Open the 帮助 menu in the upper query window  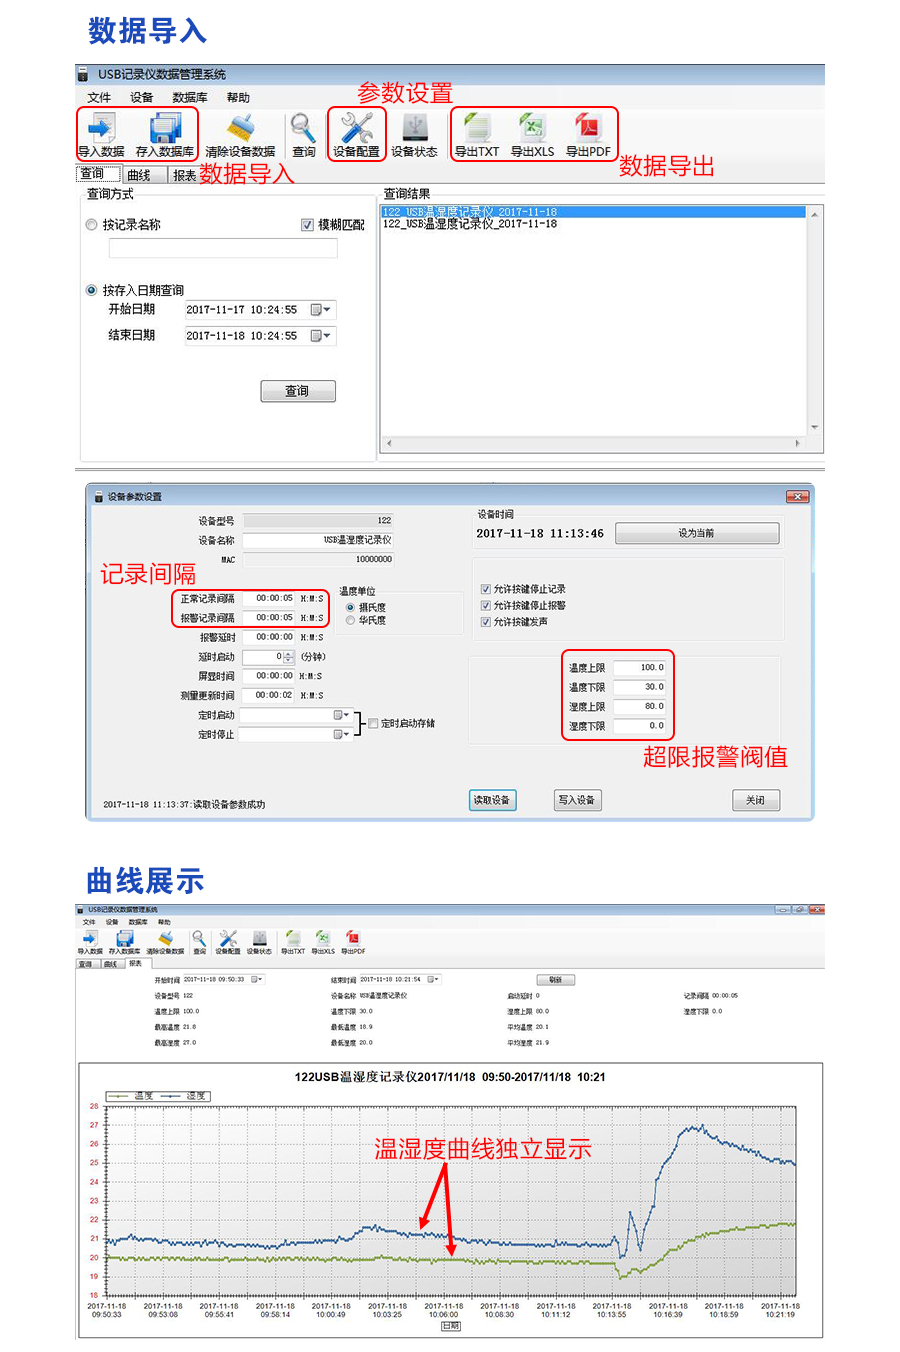click(238, 97)
